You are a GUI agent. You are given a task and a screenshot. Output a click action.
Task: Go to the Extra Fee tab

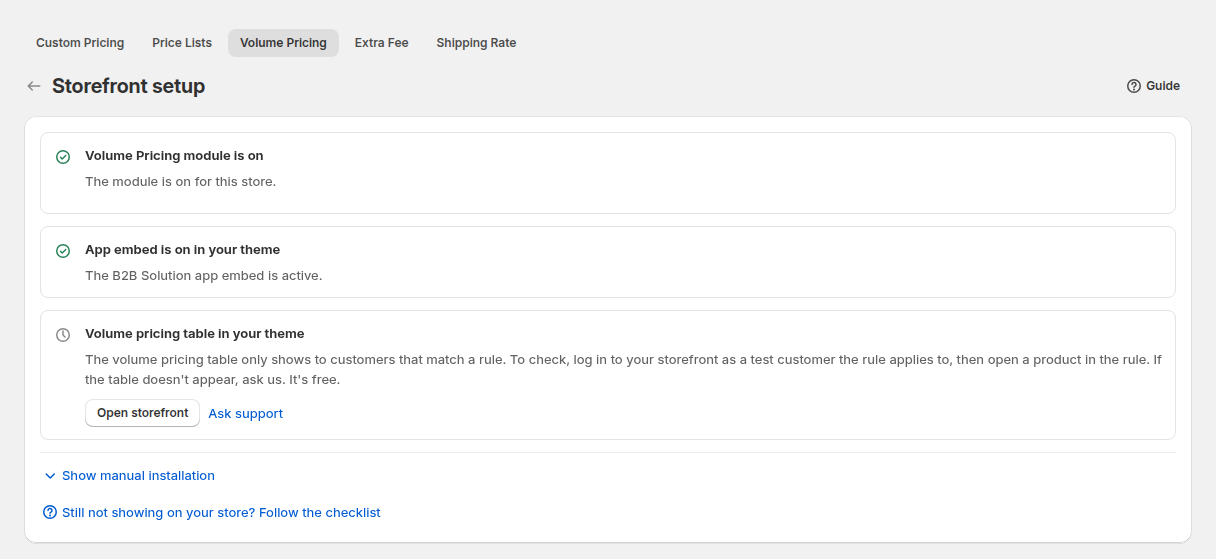point(382,43)
